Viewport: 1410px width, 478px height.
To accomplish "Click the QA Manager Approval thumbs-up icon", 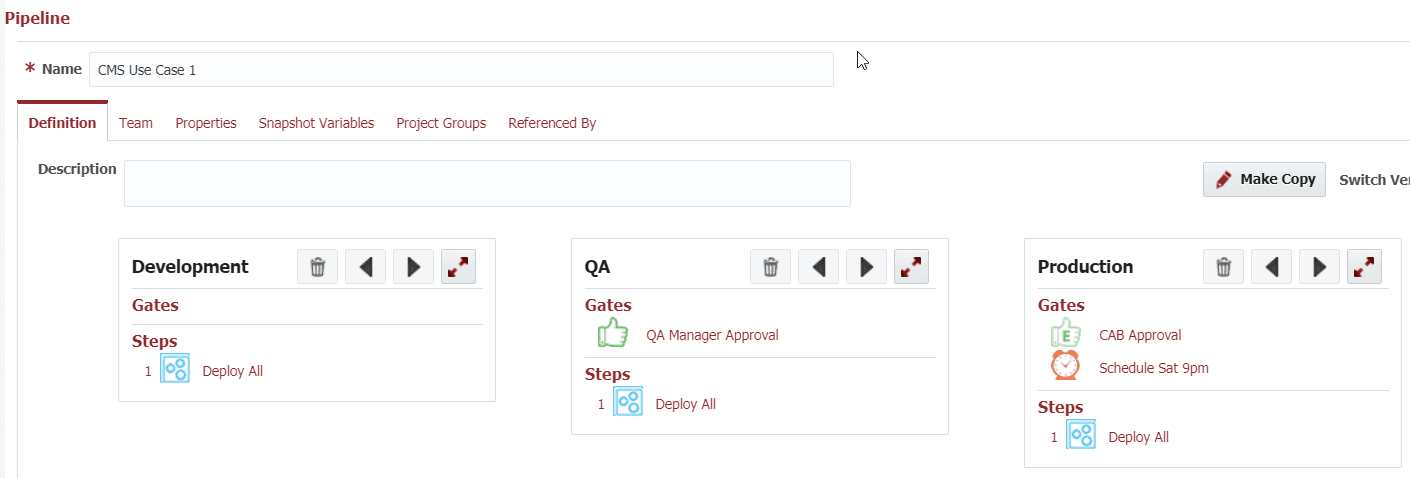I will point(612,333).
